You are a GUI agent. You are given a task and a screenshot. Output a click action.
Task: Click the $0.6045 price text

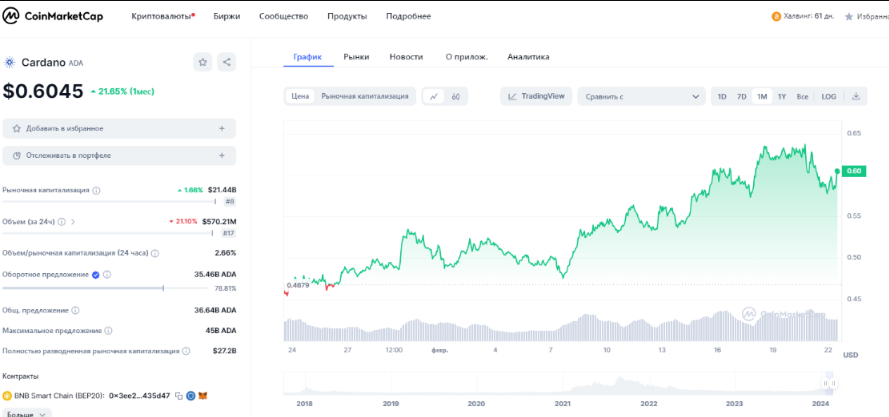[43, 91]
